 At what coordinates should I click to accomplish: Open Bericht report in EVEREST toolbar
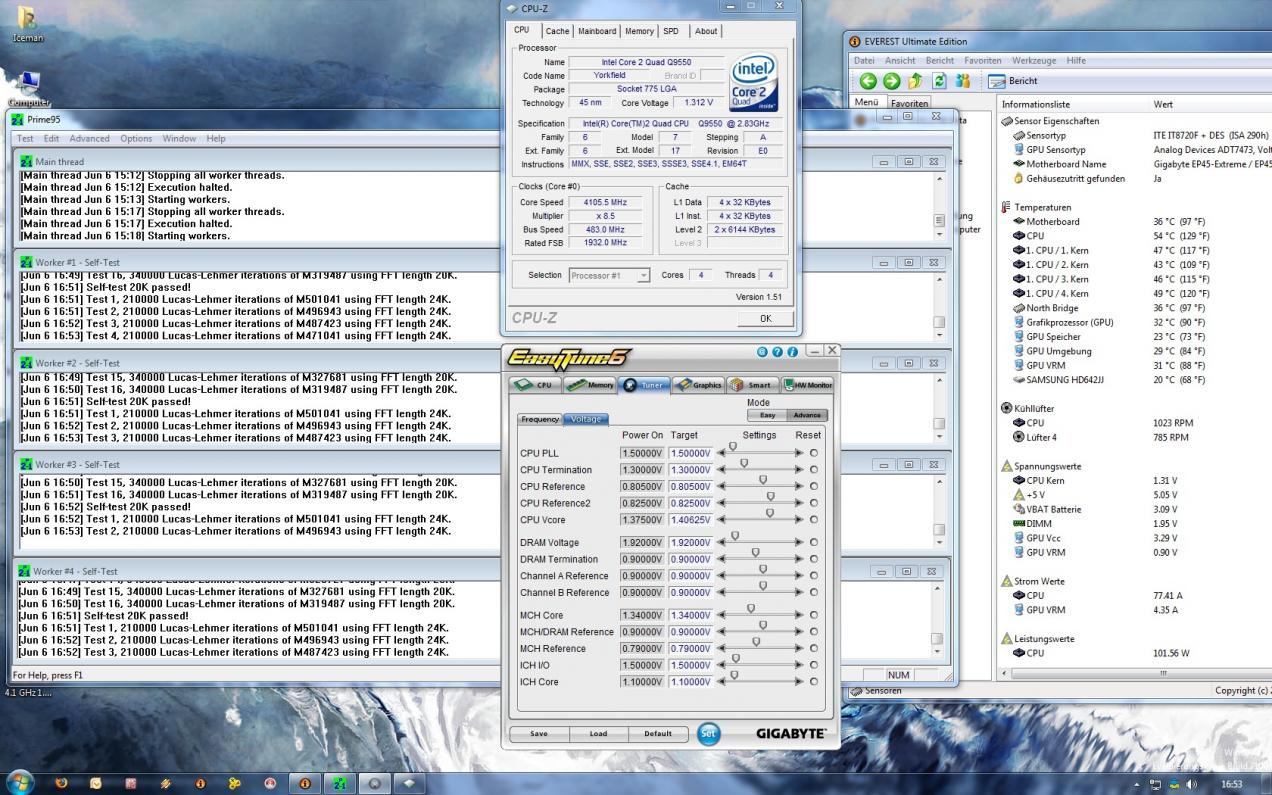click(1012, 81)
